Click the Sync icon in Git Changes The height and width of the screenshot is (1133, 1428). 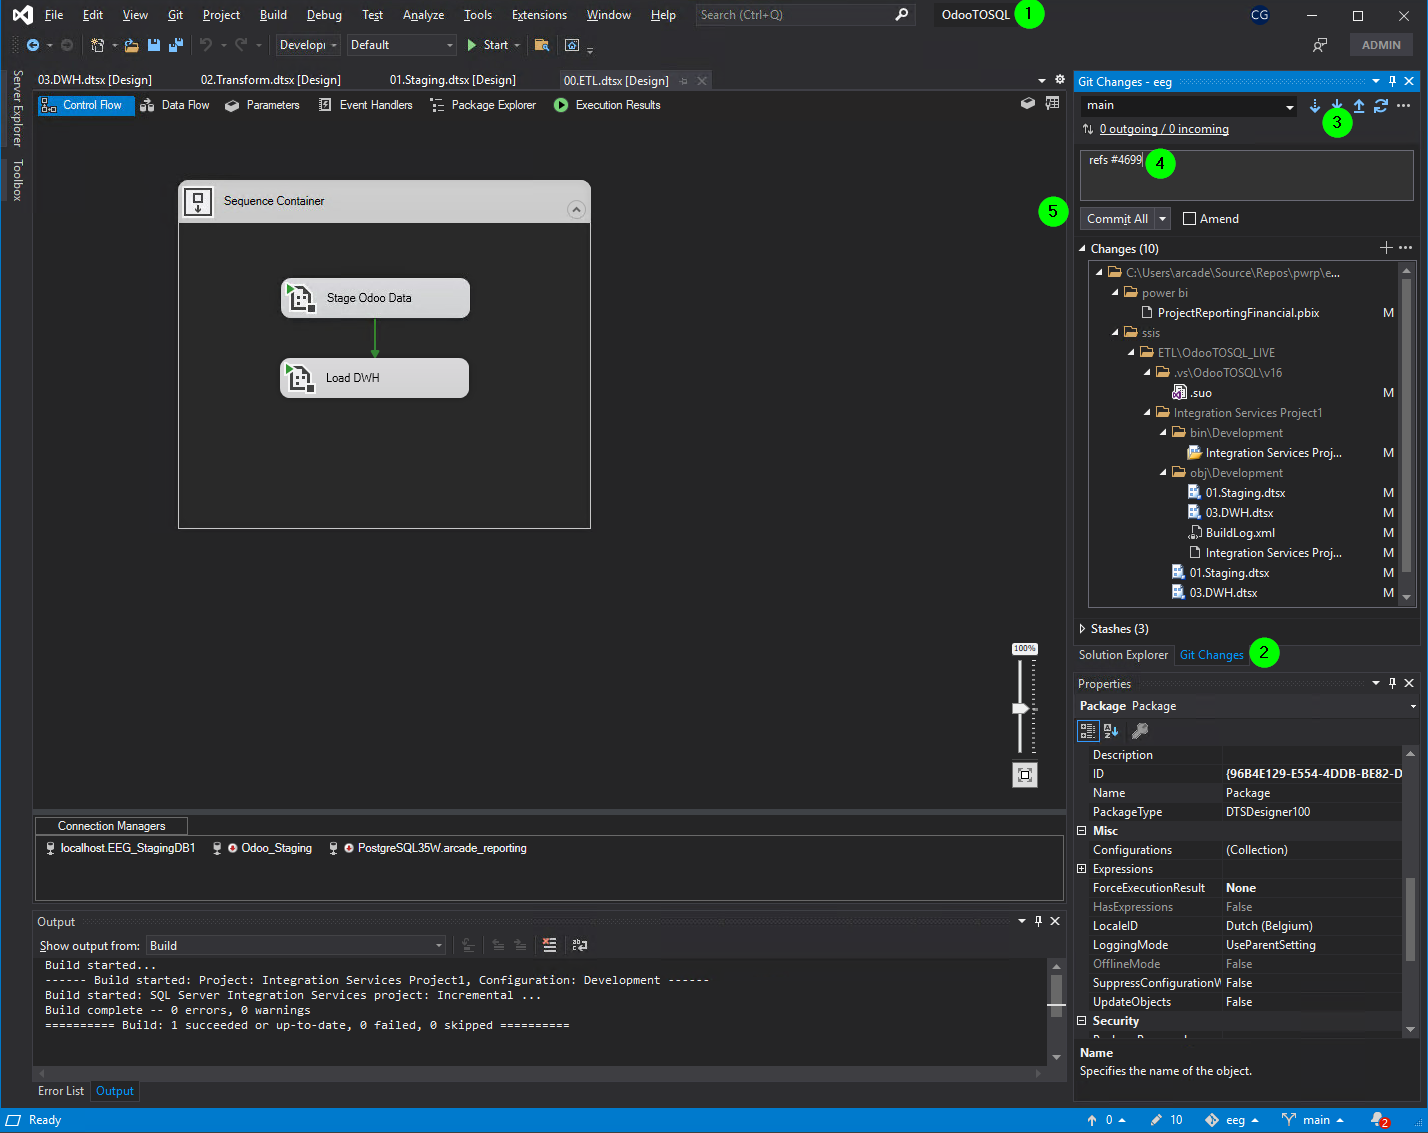pos(1381,106)
